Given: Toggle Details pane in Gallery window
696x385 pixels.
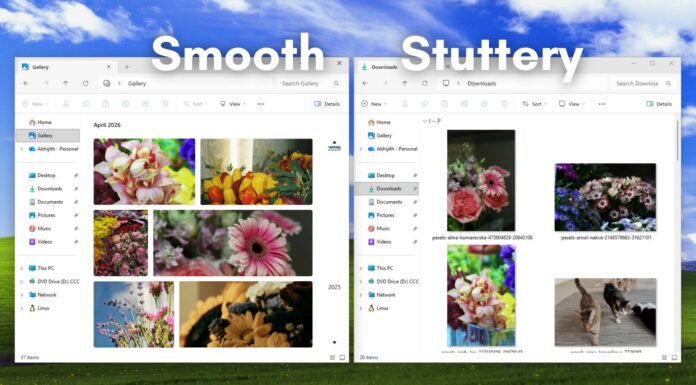Looking at the screenshot, I should [327, 104].
